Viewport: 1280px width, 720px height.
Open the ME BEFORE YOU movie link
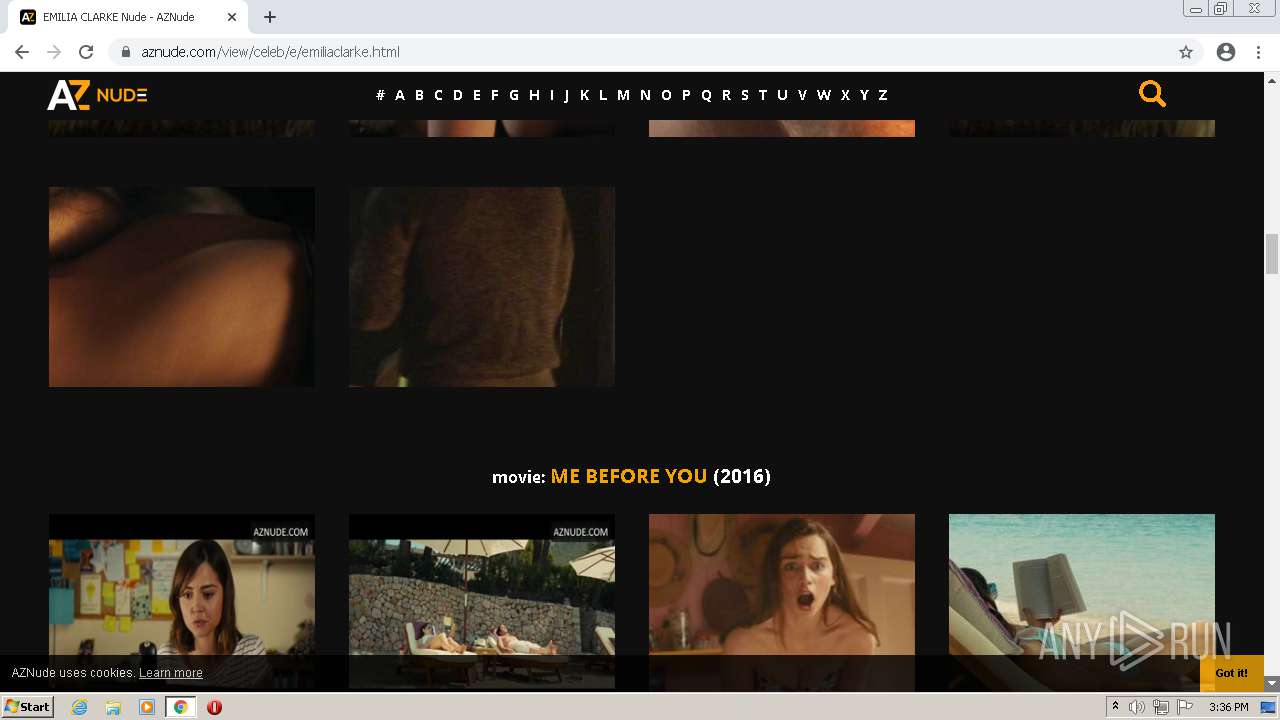pyautogui.click(x=629, y=476)
